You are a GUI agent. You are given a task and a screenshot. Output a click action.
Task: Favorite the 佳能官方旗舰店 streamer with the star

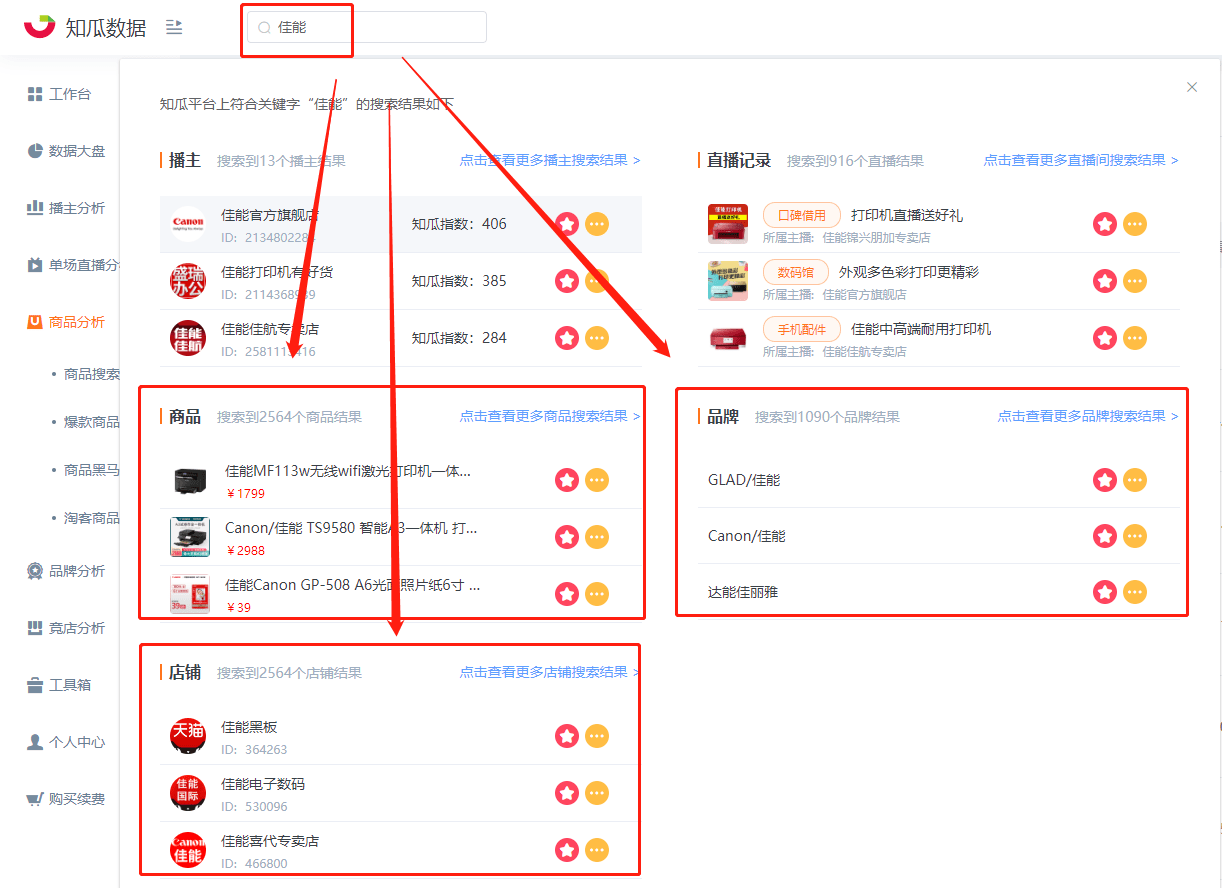[567, 224]
